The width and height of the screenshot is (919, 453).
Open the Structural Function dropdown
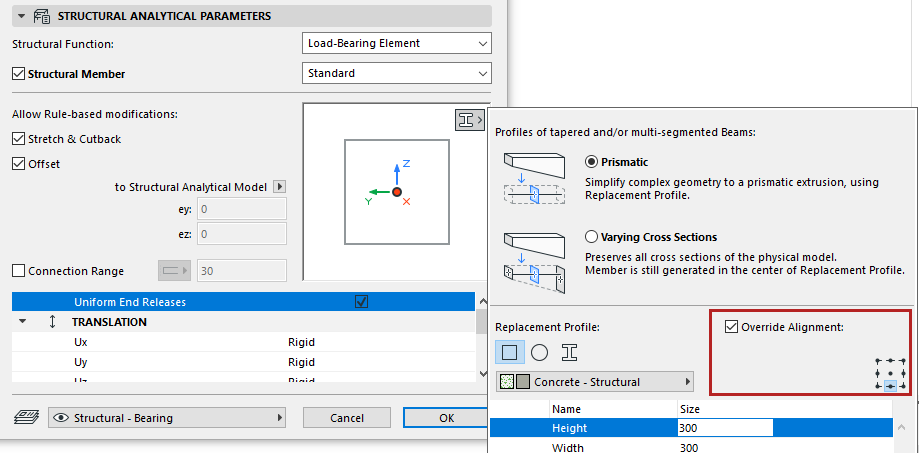(x=397, y=43)
